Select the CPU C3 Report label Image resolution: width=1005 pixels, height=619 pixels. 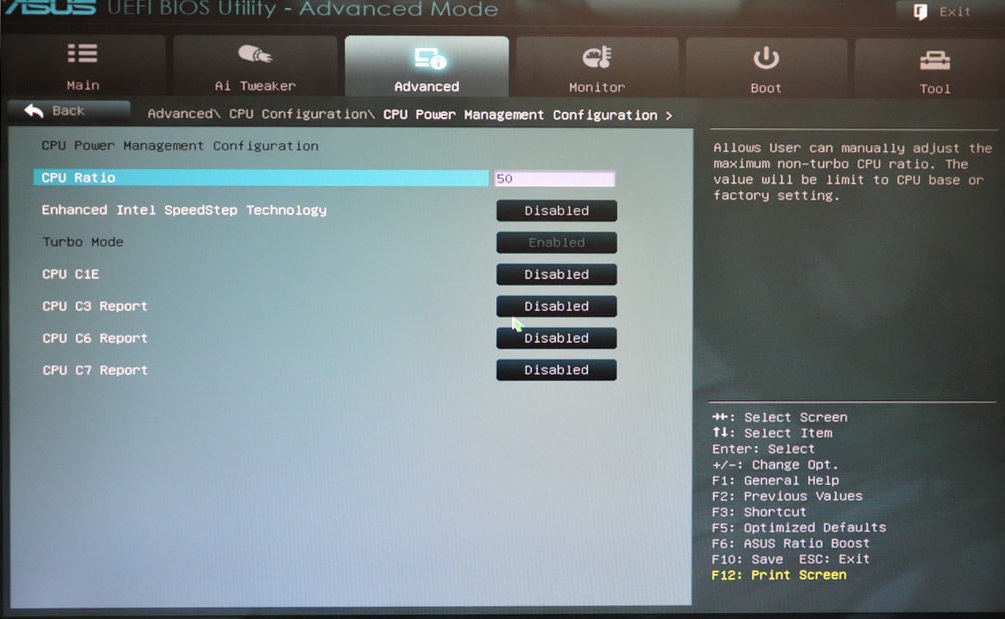(95, 306)
